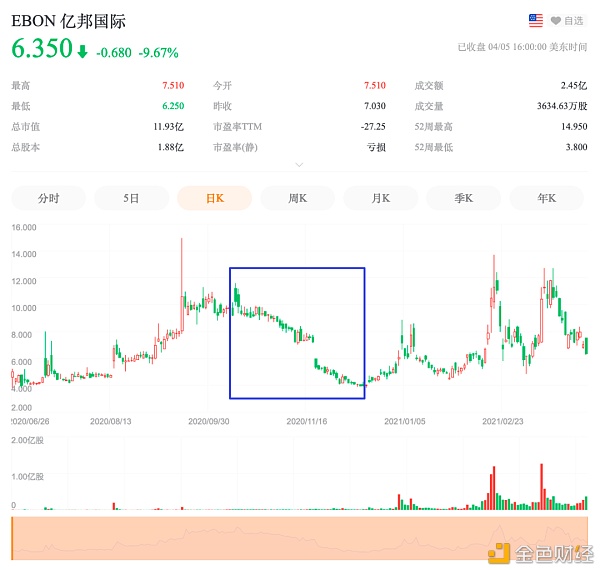Click the 成交额 value 2.45亿

click(x=574, y=85)
